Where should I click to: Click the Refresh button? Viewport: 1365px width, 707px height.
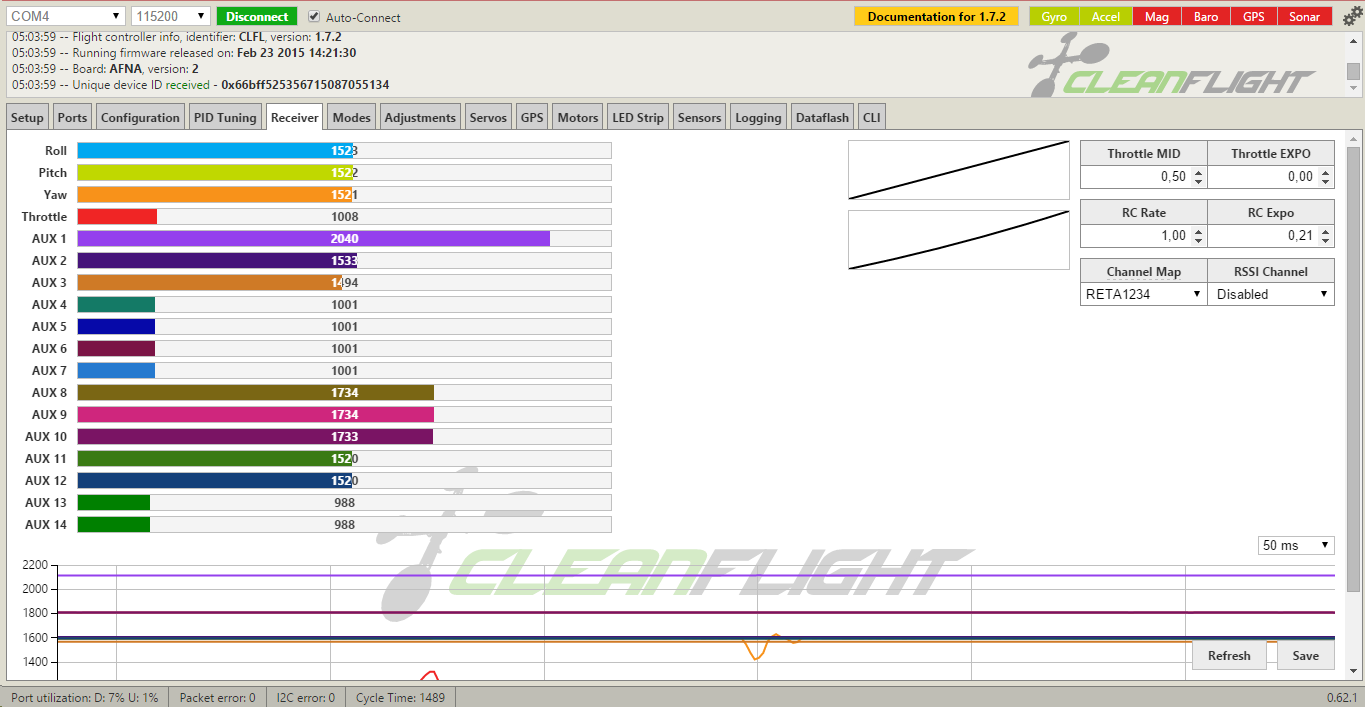click(1229, 656)
